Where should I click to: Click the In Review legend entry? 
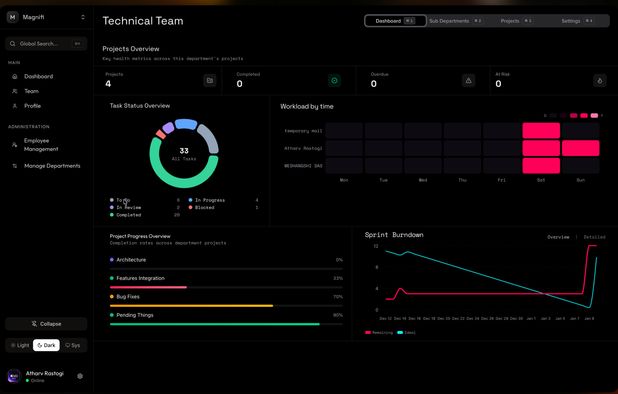(x=144, y=208)
